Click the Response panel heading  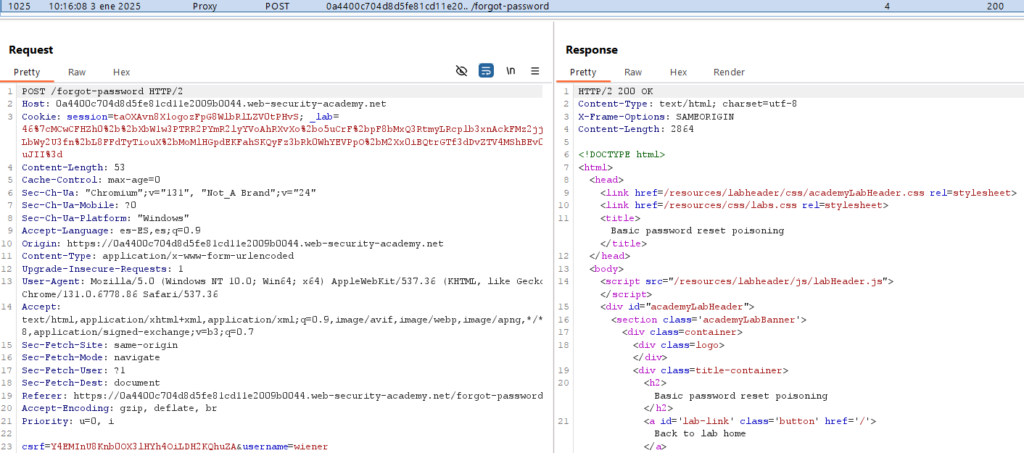pyautogui.click(x=591, y=50)
